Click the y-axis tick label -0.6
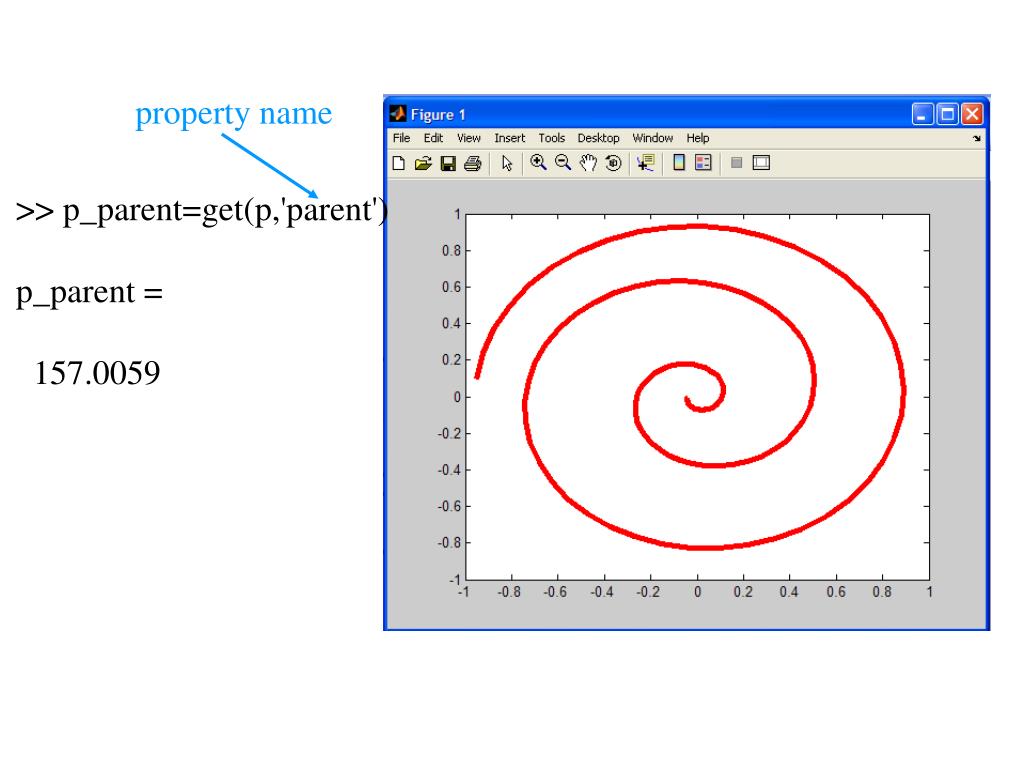The image size is (1024, 768). coord(449,506)
